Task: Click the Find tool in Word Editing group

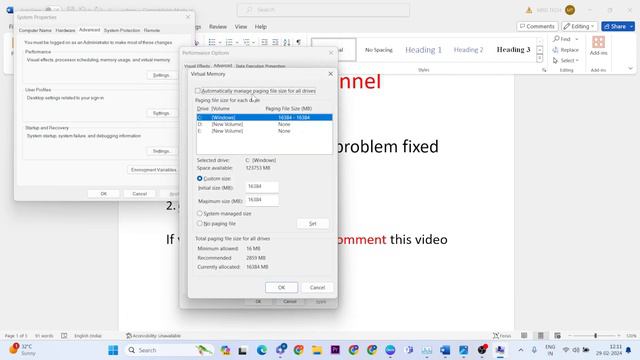Action: coord(562,39)
